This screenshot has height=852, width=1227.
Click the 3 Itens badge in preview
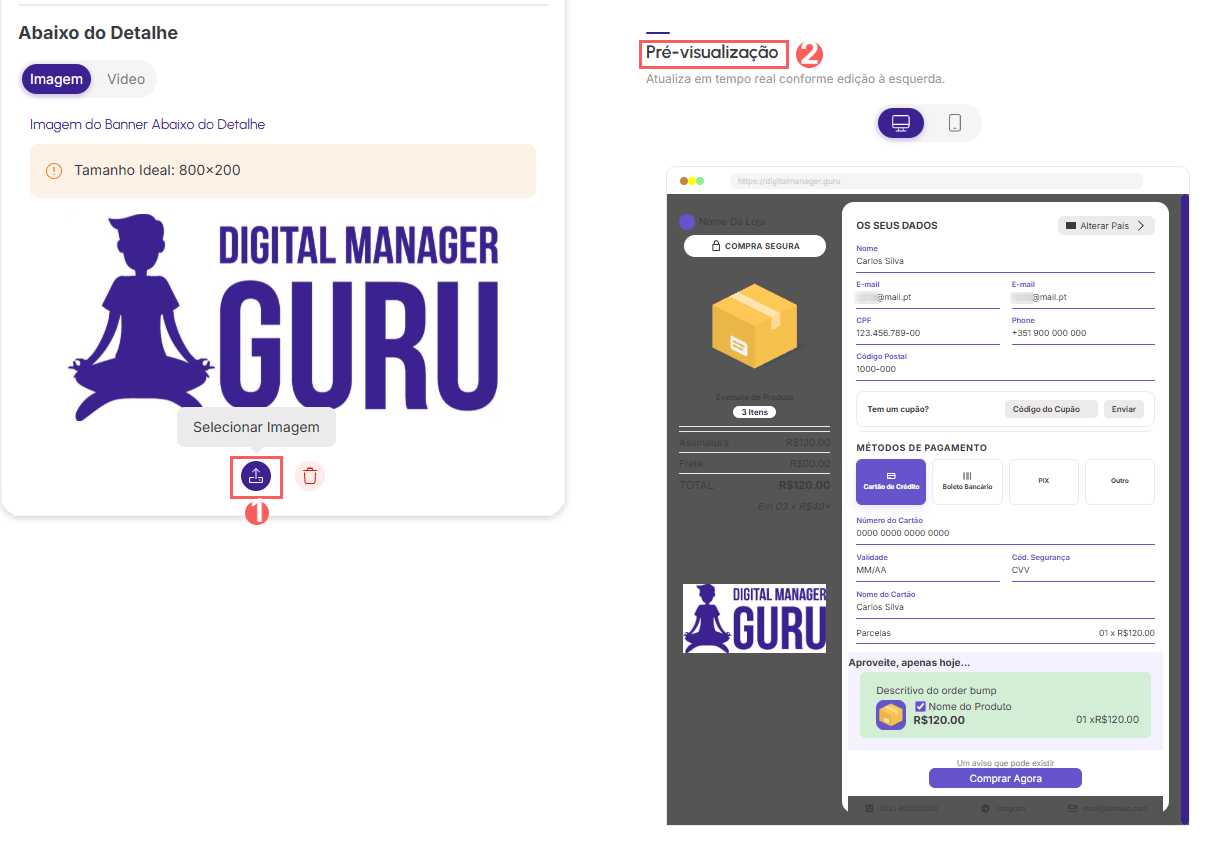(755, 412)
